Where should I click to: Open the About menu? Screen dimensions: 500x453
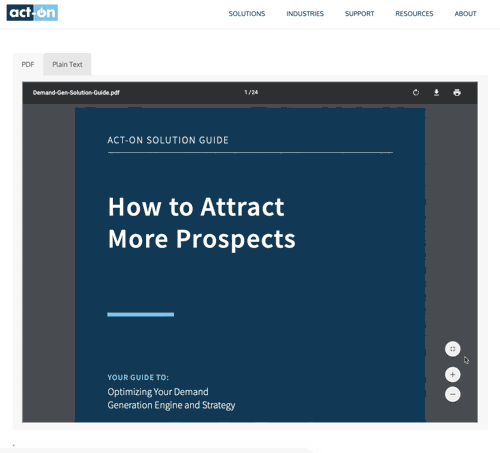[465, 14]
